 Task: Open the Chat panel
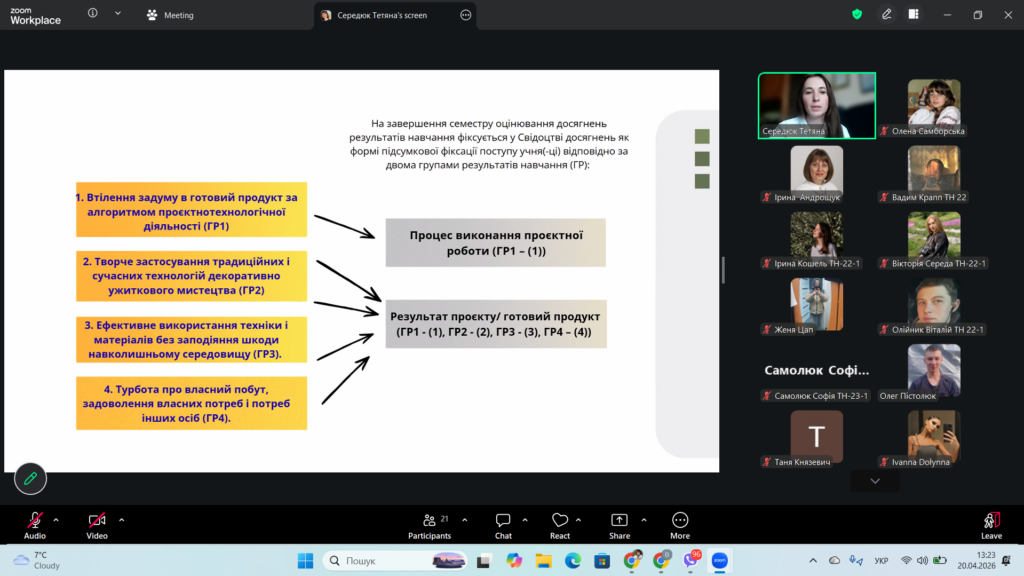(503, 523)
